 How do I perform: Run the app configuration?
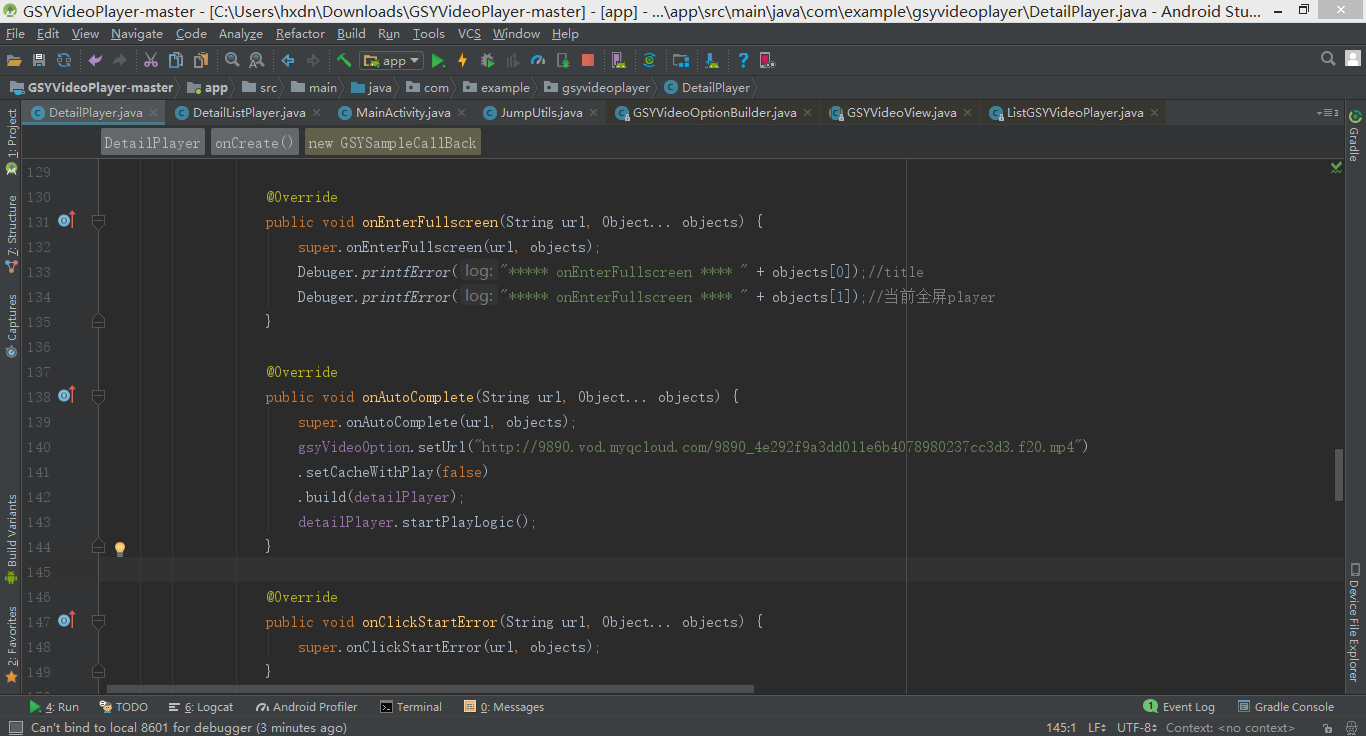438,60
